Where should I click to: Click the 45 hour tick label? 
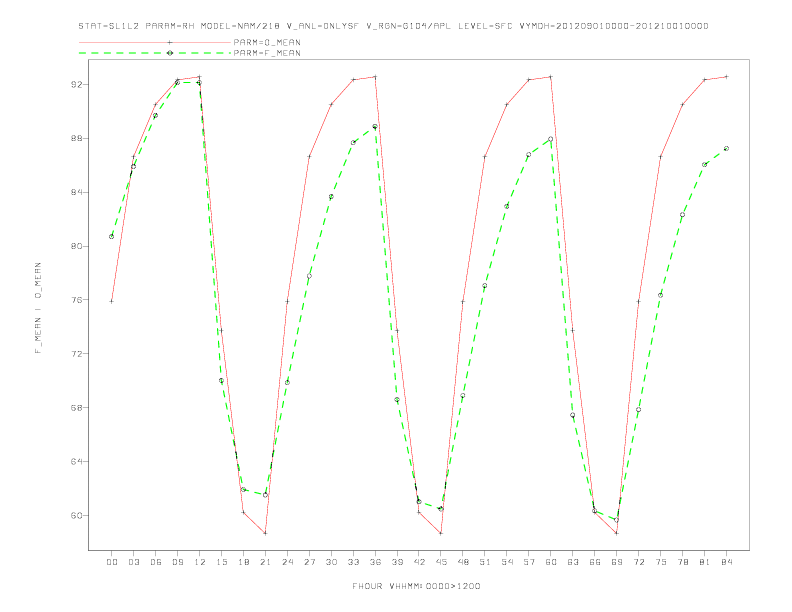click(441, 562)
